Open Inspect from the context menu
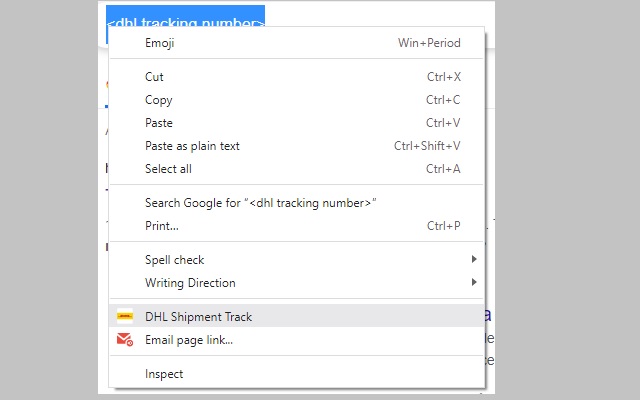 pos(164,374)
